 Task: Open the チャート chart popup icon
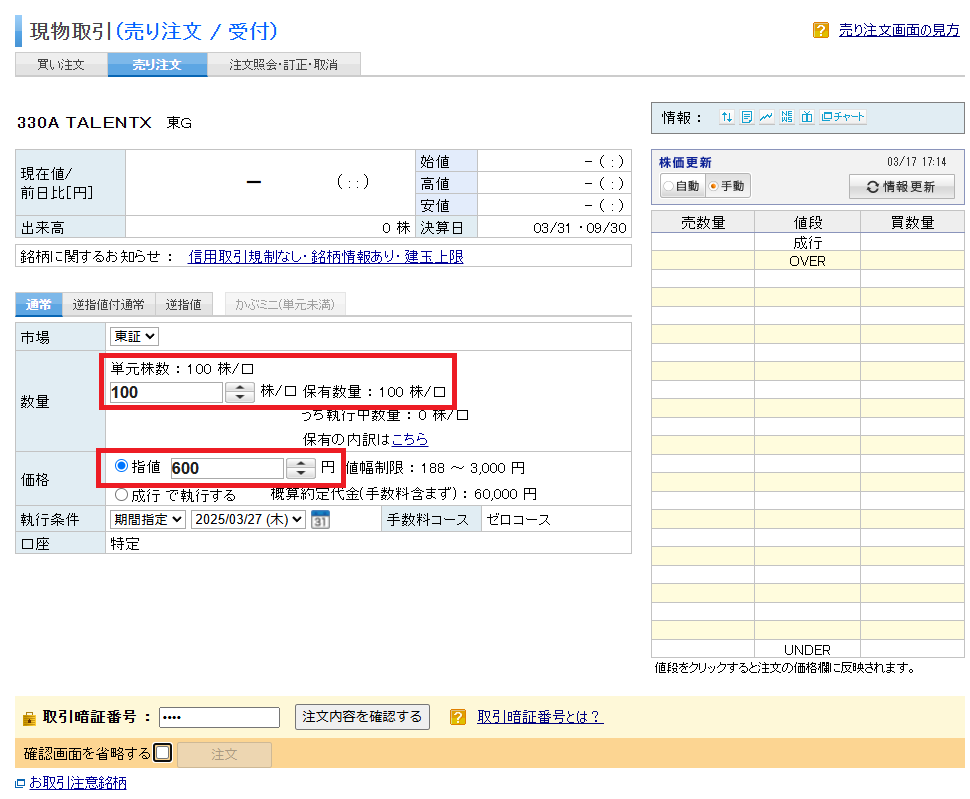(843, 117)
